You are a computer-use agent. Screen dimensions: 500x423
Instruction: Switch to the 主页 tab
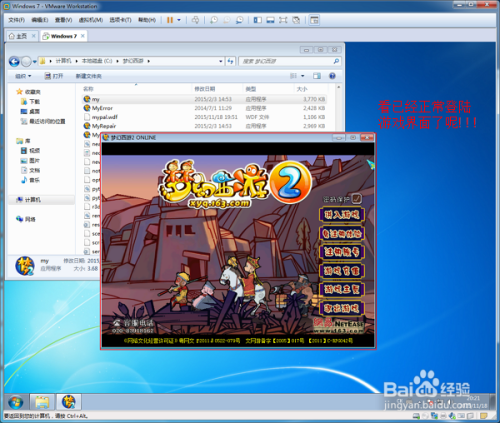(x=22, y=36)
